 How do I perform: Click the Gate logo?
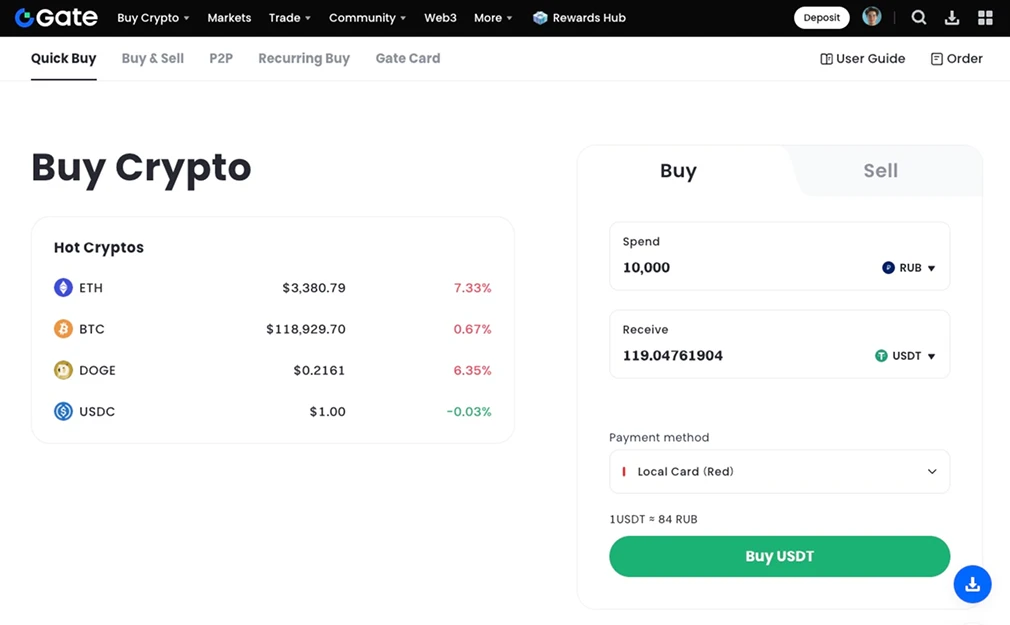tap(56, 17)
